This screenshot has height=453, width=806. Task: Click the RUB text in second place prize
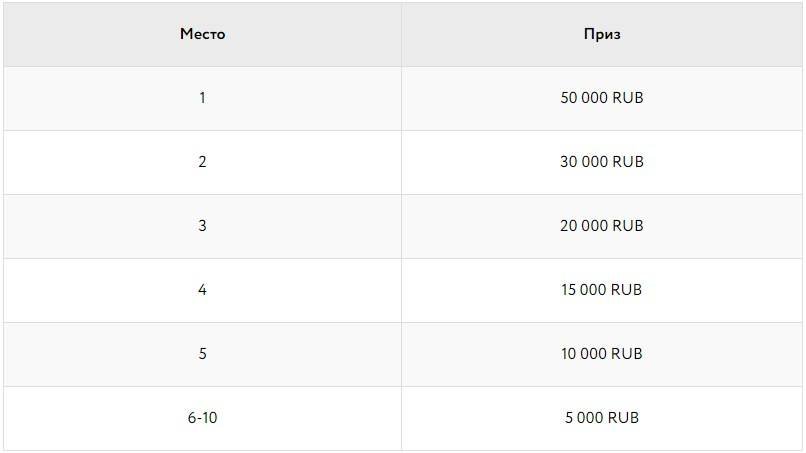point(628,162)
